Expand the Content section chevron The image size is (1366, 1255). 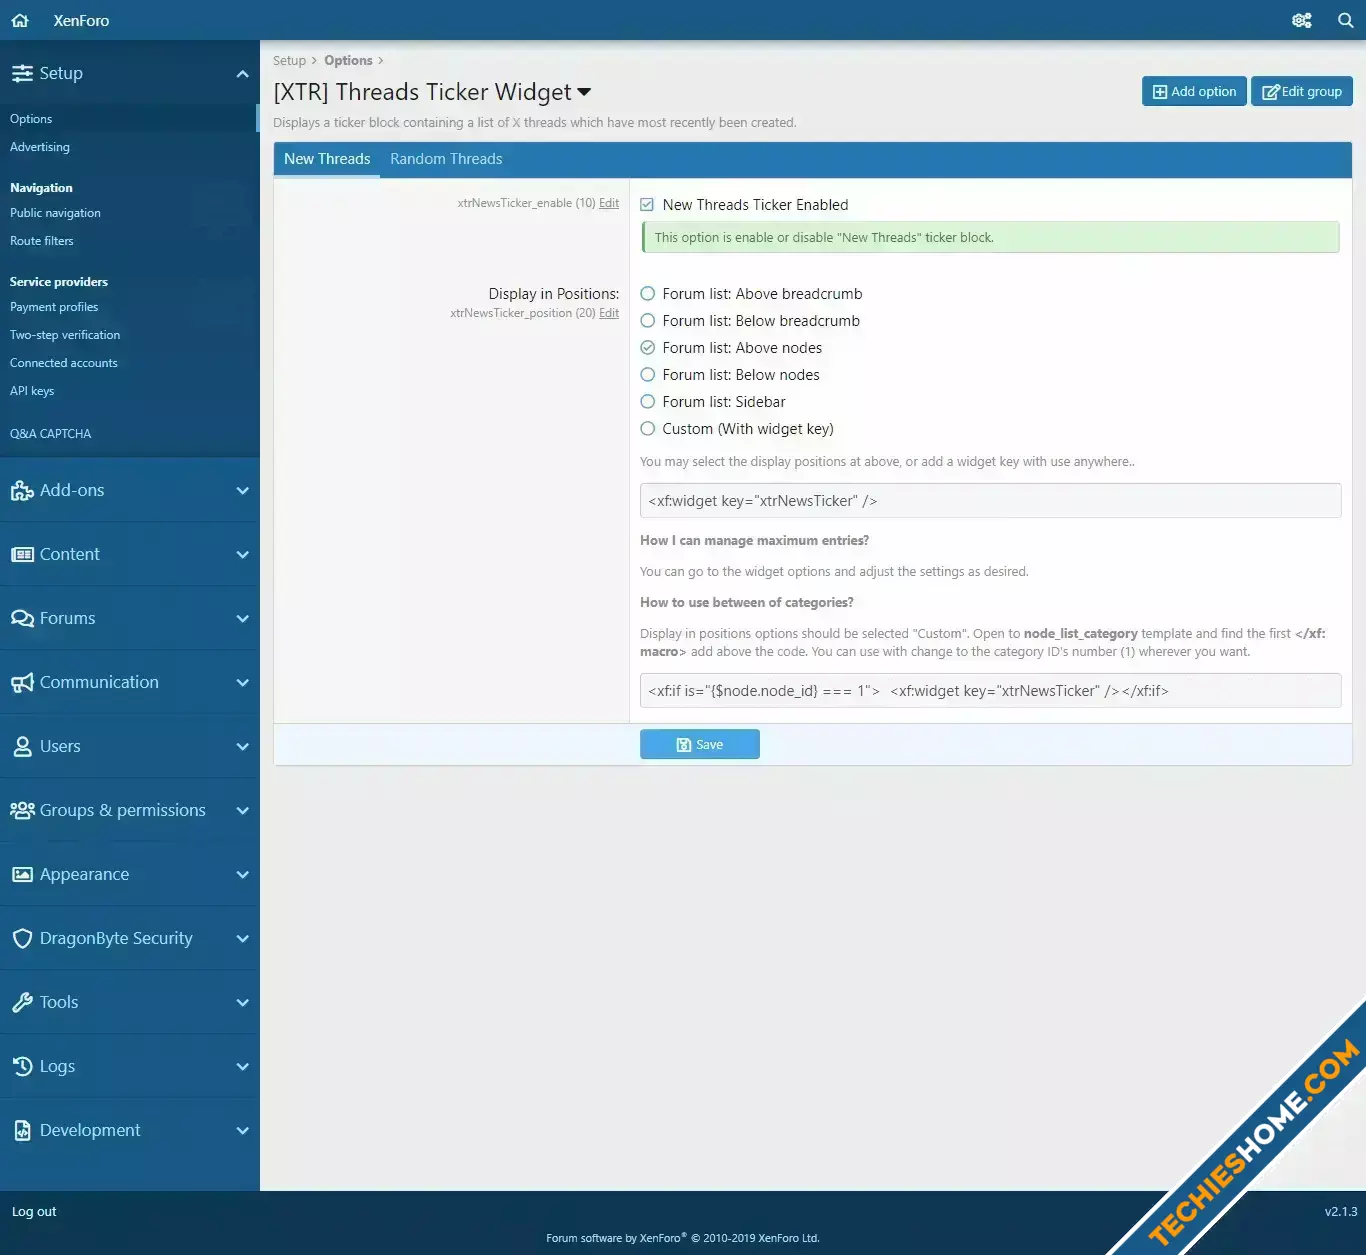tap(242, 554)
